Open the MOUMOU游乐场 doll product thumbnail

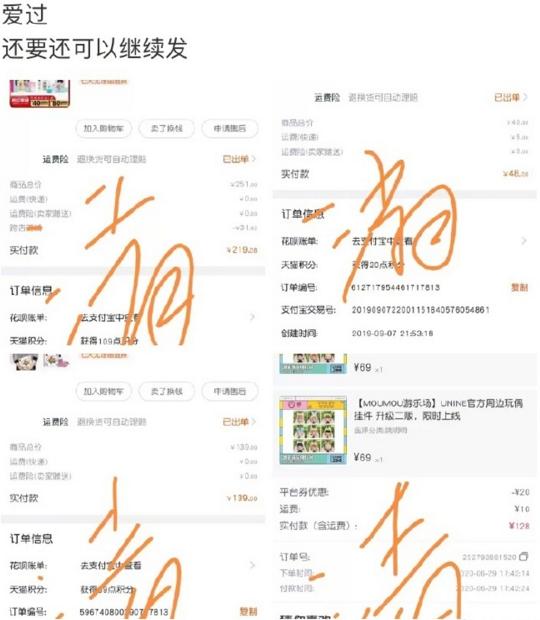313,430
